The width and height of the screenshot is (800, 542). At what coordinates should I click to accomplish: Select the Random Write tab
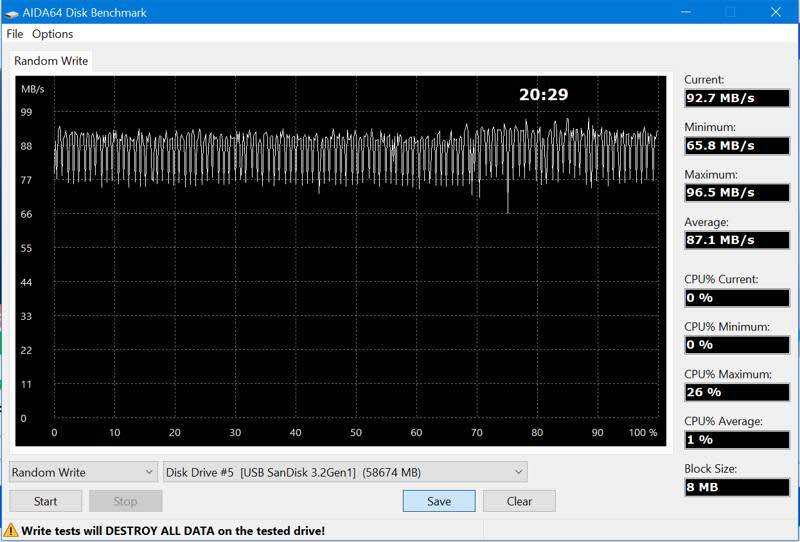point(51,61)
